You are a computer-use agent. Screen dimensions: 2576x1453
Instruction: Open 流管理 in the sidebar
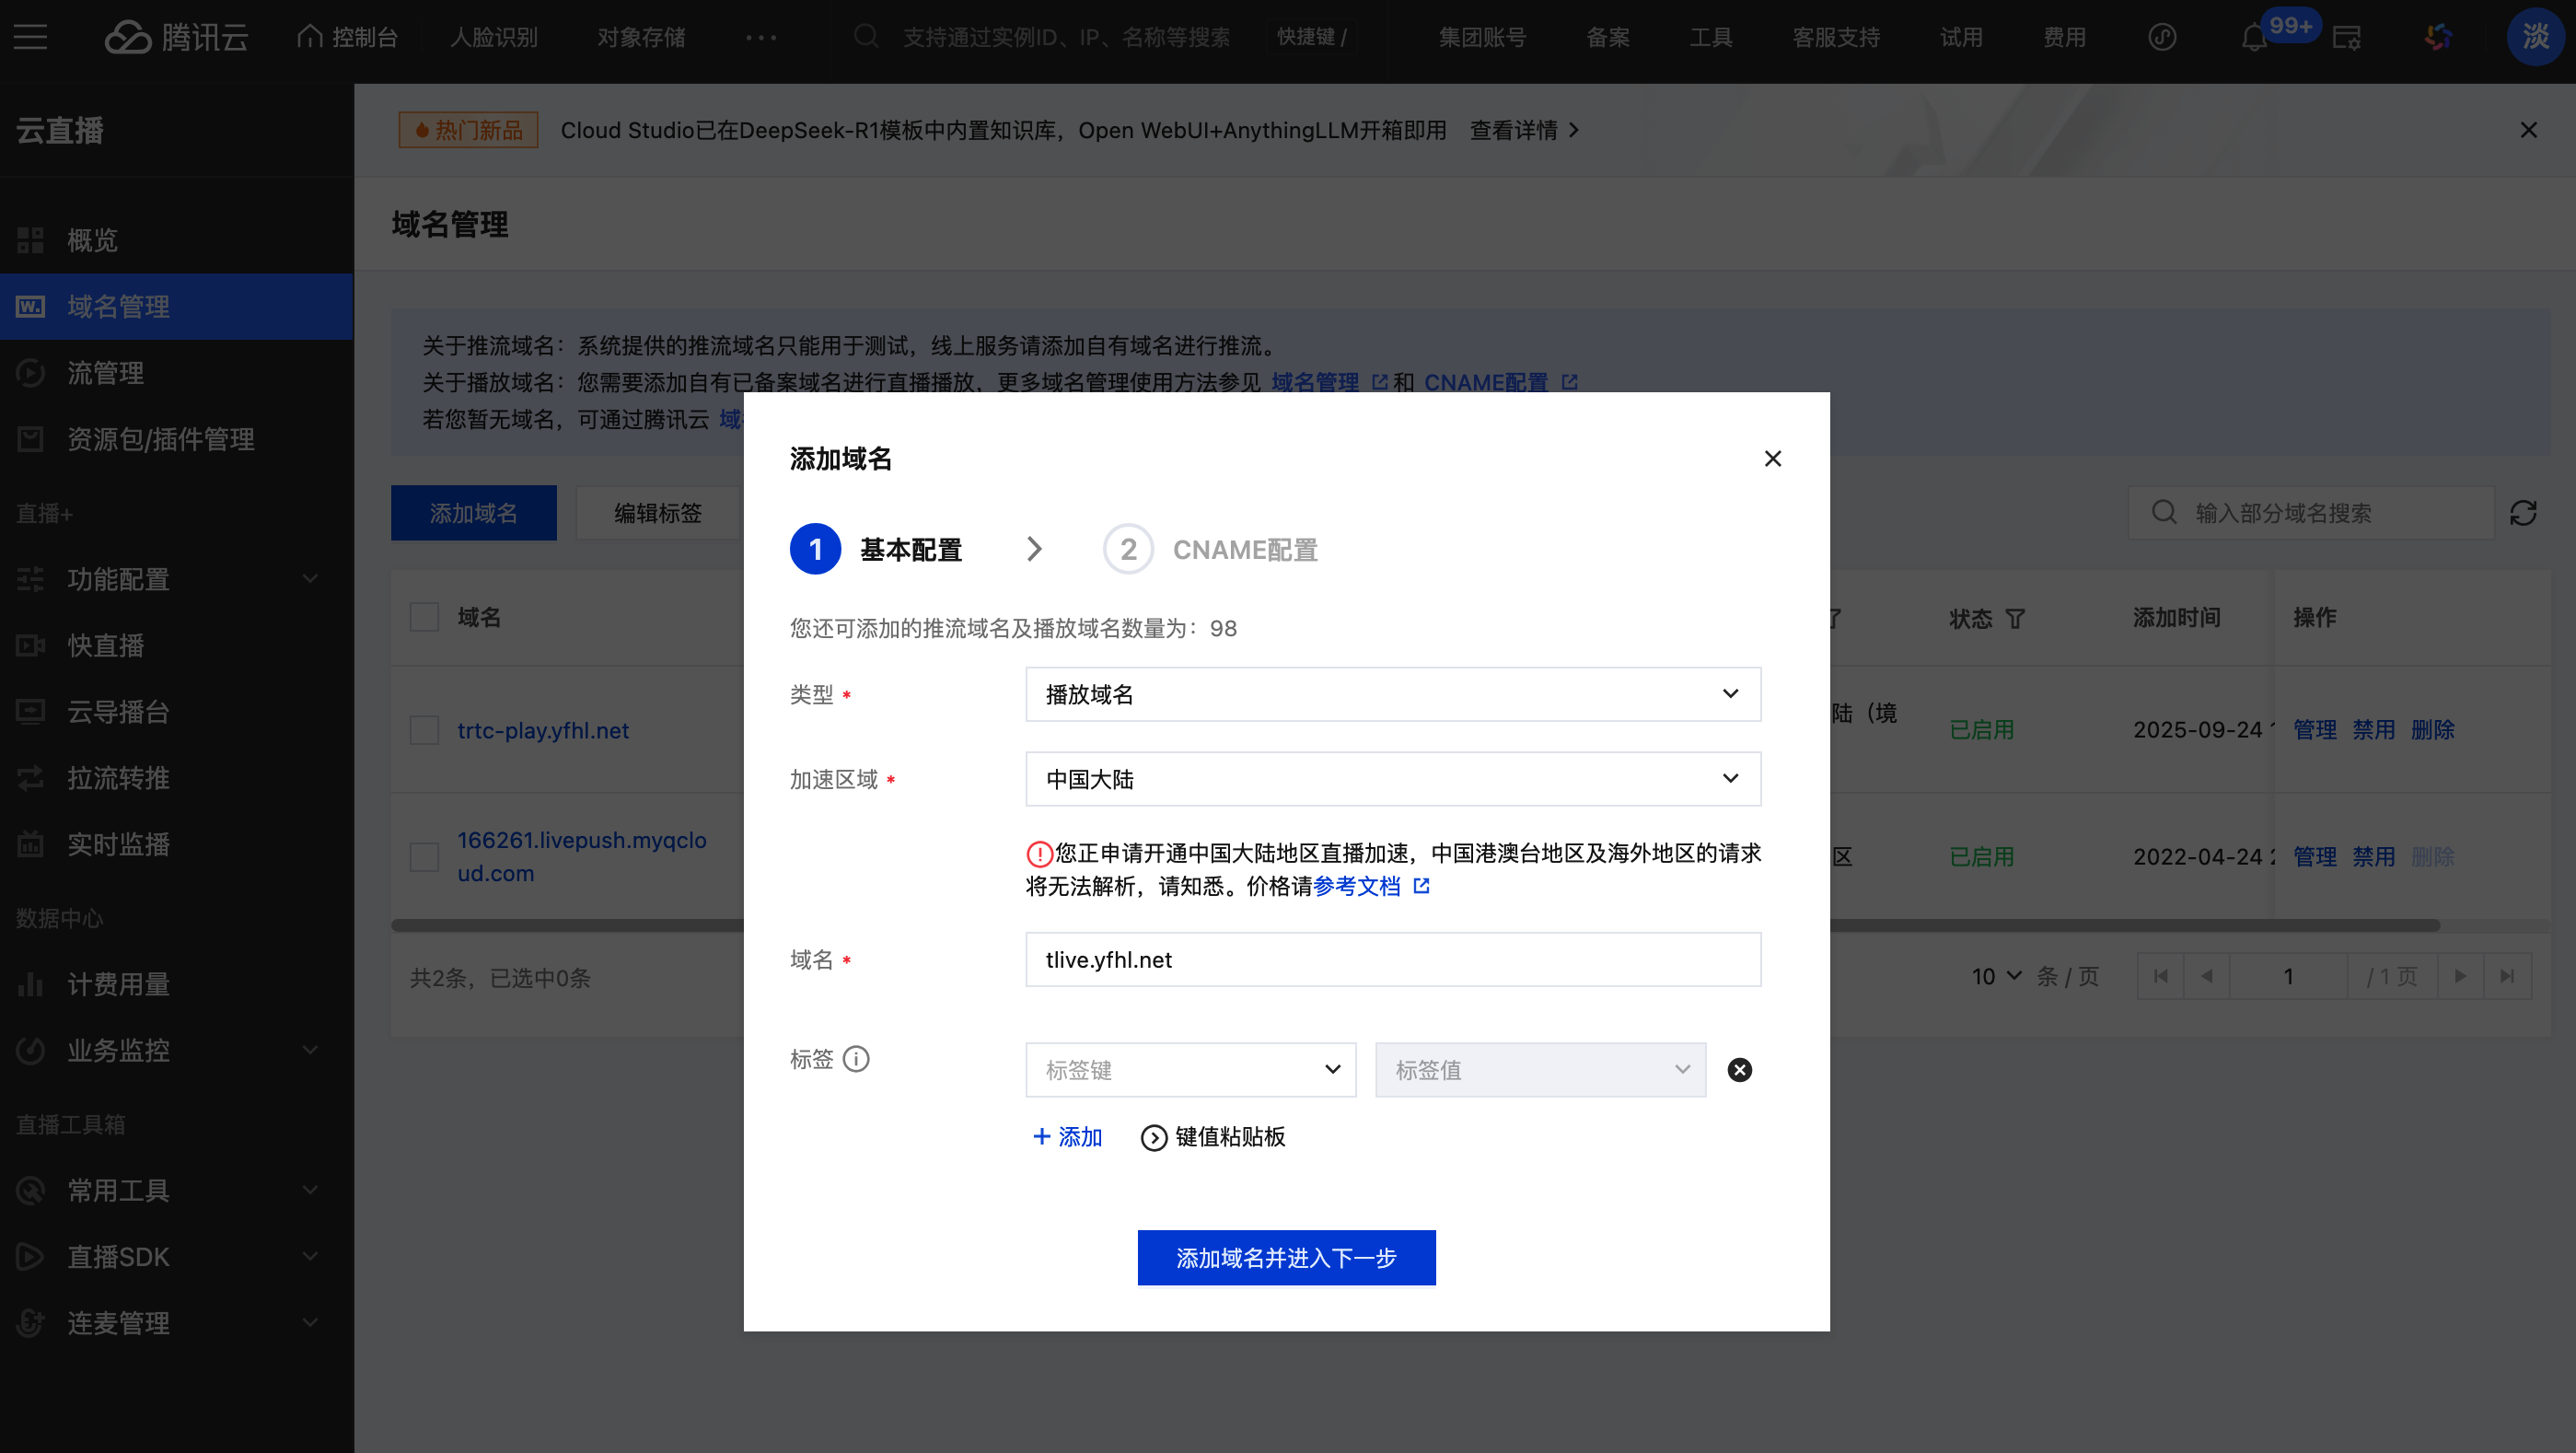(x=106, y=373)
